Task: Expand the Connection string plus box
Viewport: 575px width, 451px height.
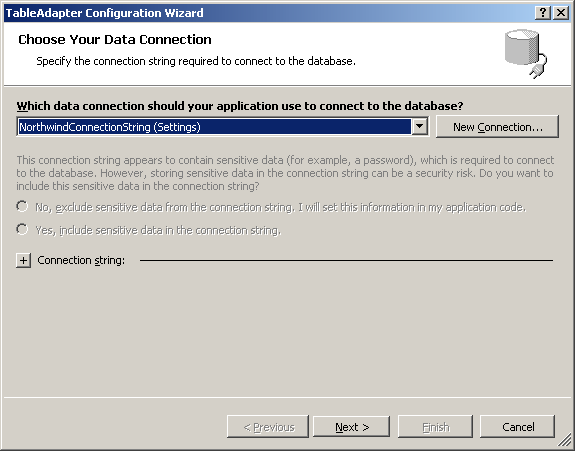Action: 23,260
